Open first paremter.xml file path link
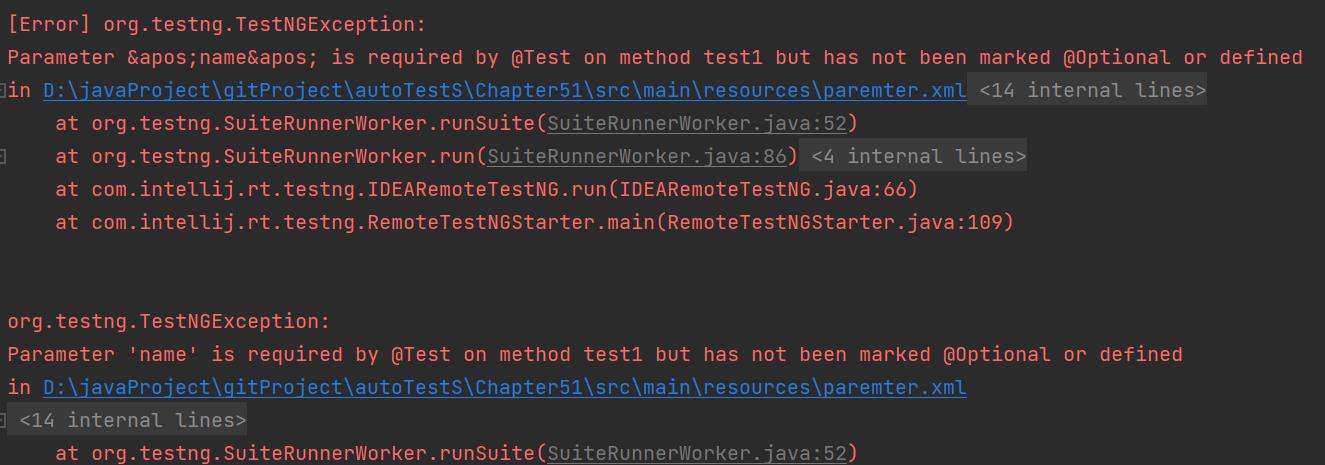Screen dimensions: 1325x465 [505, 91]
